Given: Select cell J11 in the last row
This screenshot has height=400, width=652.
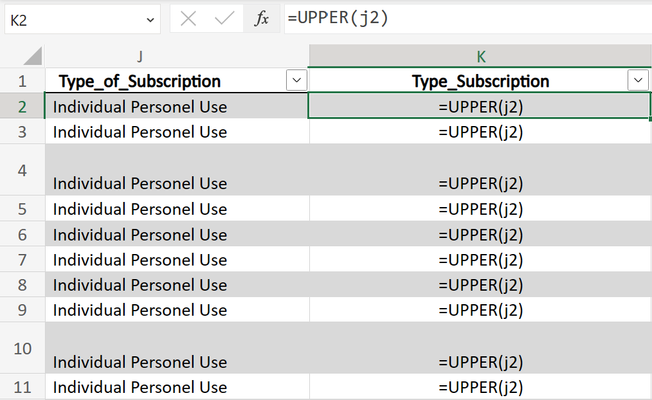Looking at the screenshot, I should click(x=177, y=387).
